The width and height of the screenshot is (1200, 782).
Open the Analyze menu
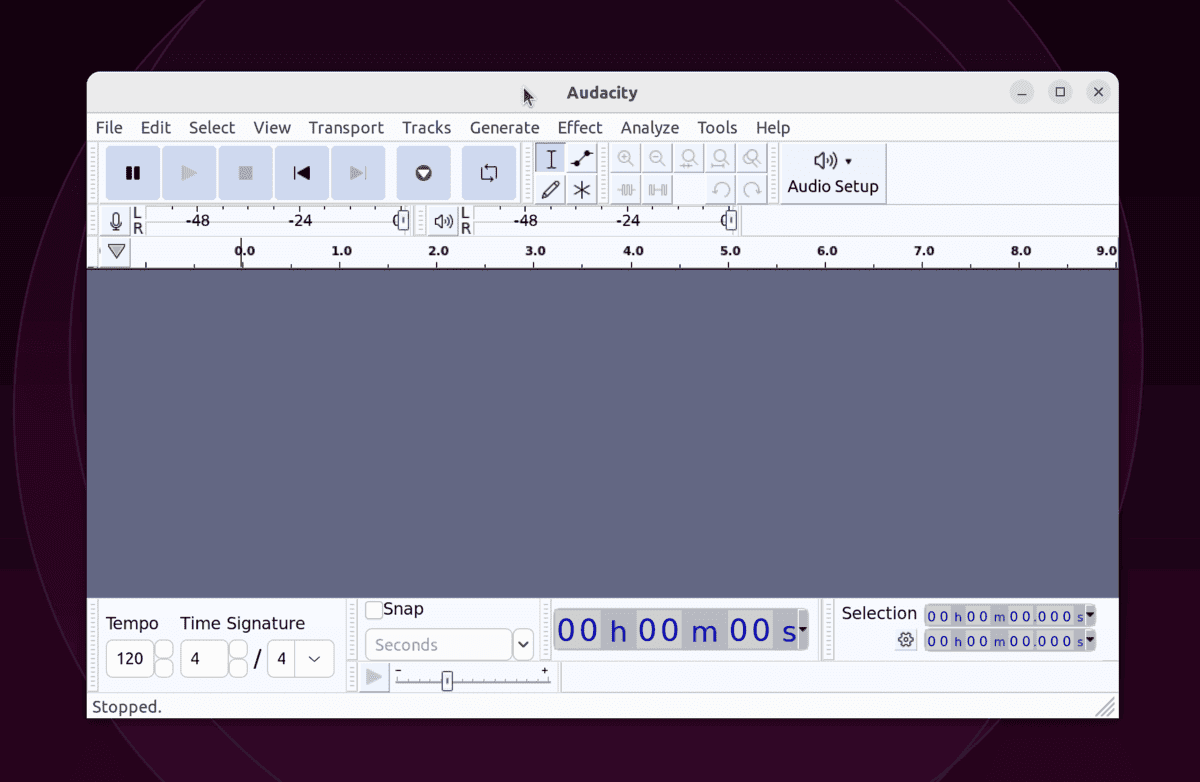click(x=650, y=128)
